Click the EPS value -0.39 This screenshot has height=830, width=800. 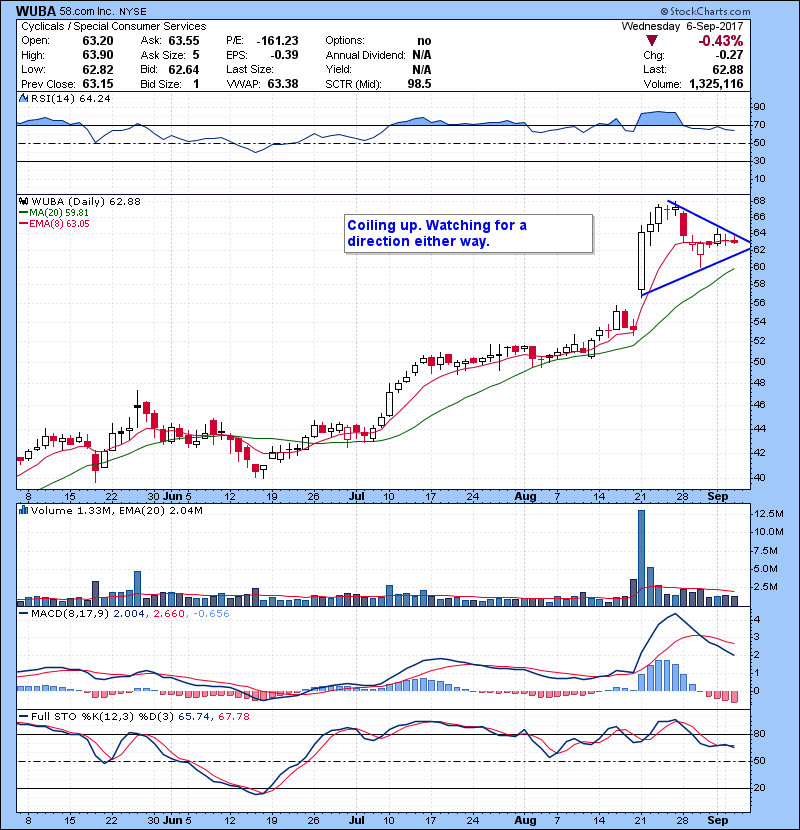(284, 55)
